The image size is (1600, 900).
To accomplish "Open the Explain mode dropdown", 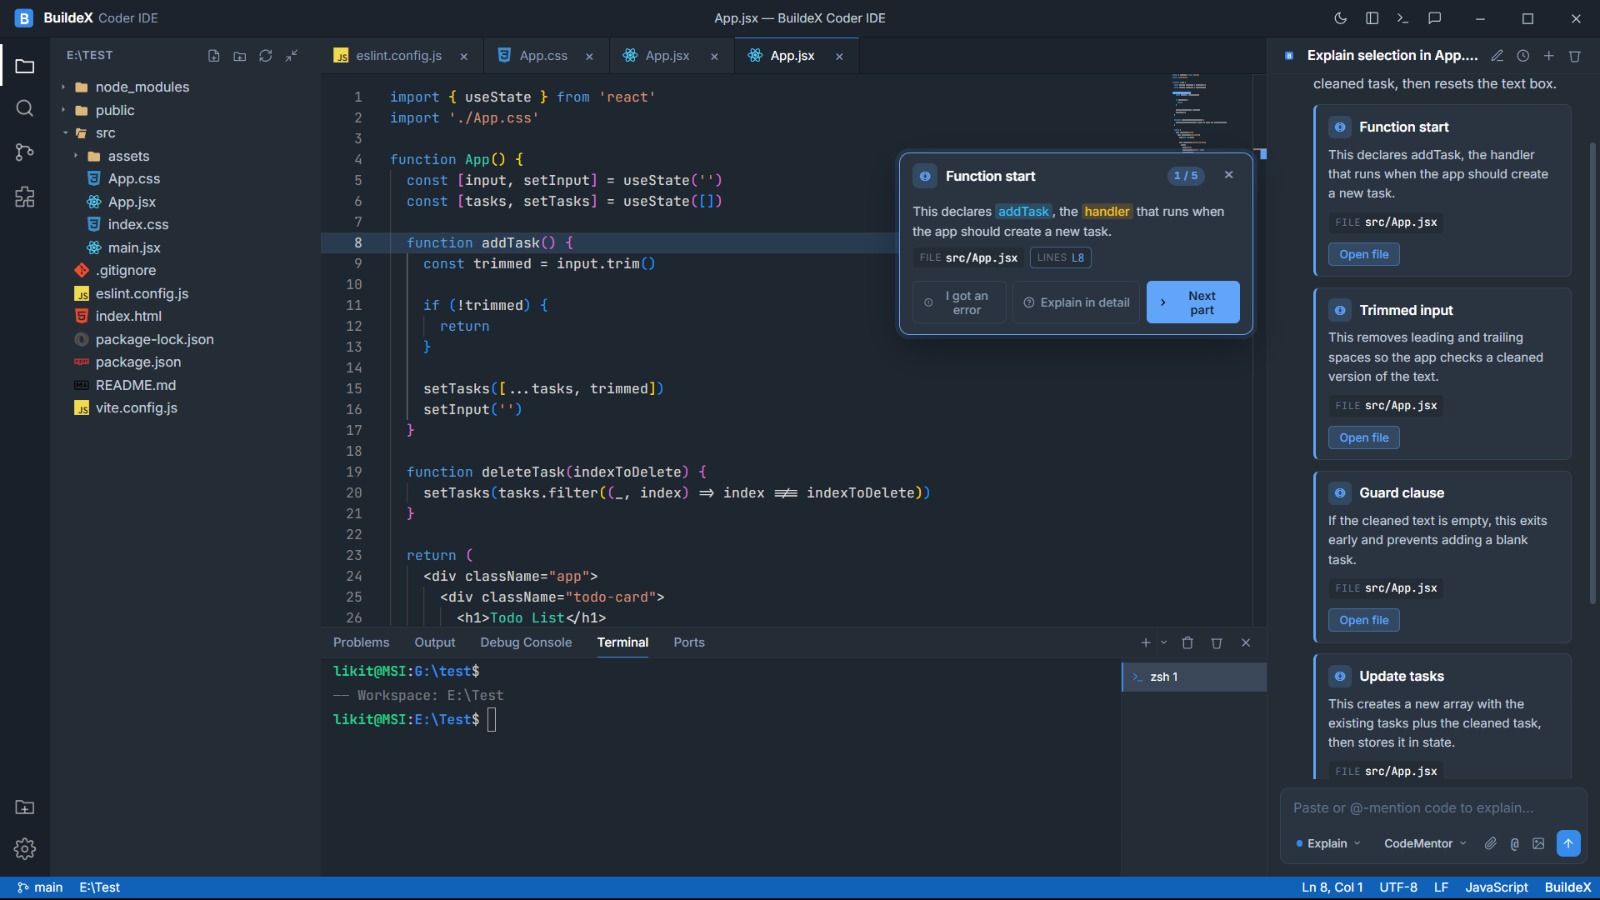I will tap(1329, 844).
